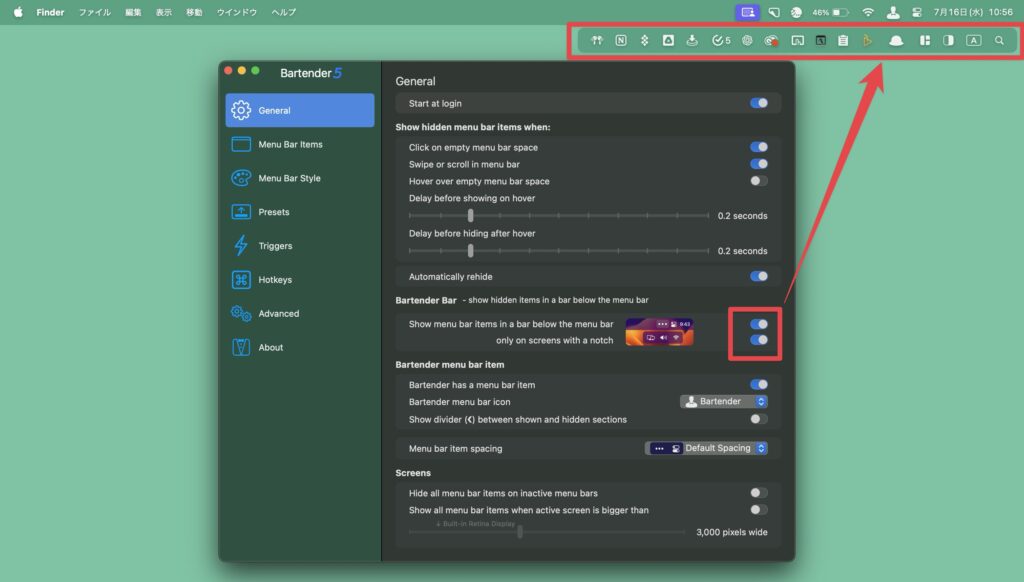Open the Apple menu
1024x582 pixels.
click(18, 12)
